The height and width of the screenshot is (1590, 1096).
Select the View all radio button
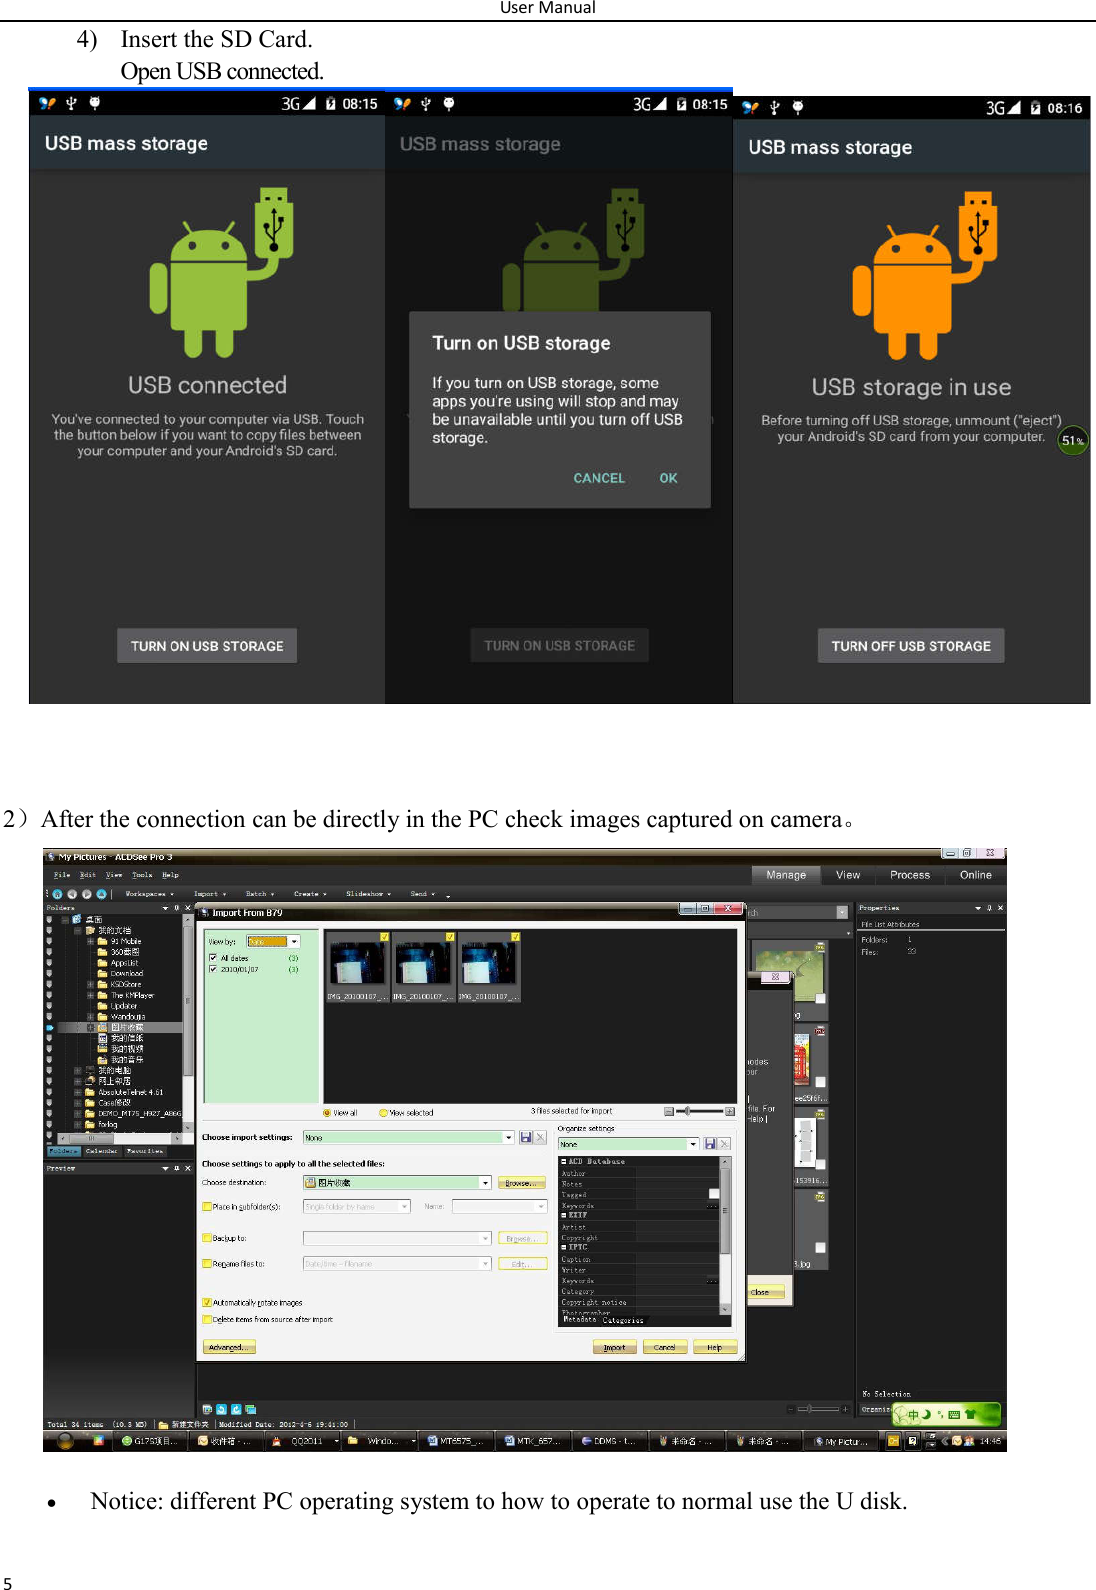pos(327,1112)
